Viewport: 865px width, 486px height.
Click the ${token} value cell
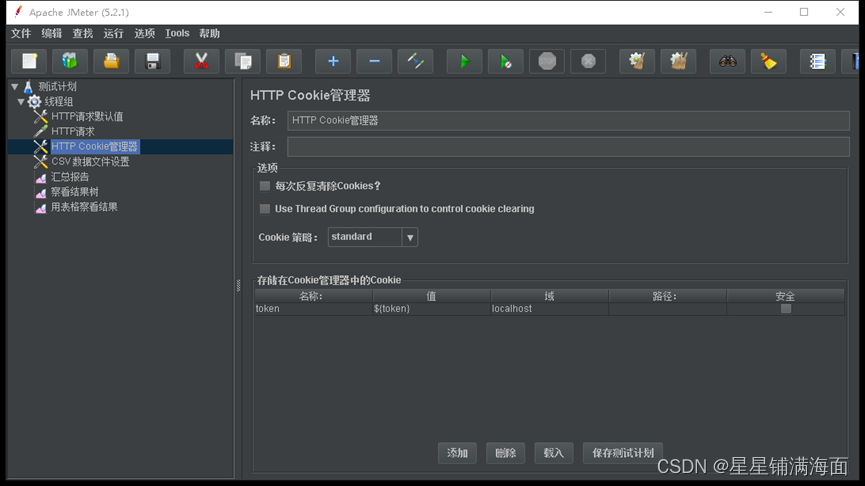coord(431,309)
